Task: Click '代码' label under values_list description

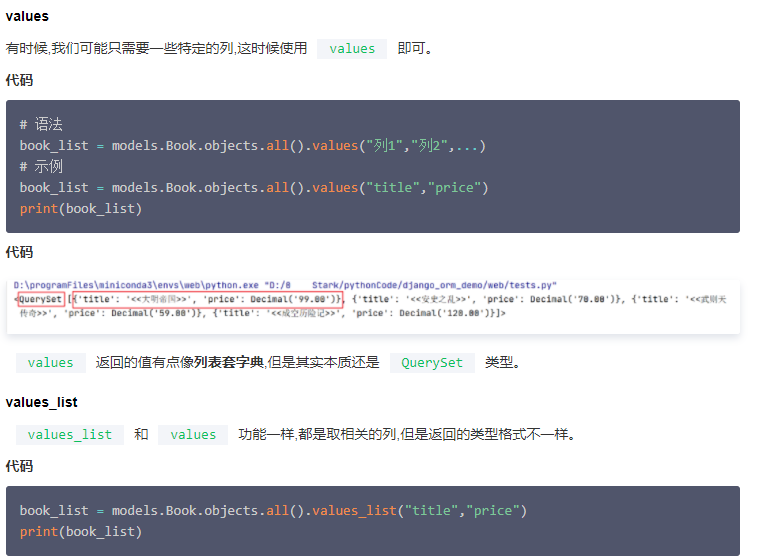Action: 19,466
